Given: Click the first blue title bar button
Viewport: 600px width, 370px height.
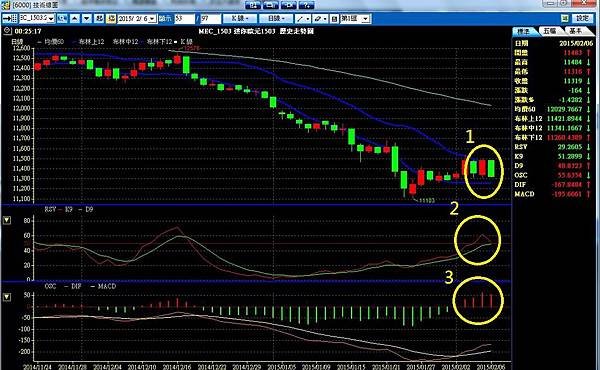Looking at the screenshot, I should tap(253, 5).
